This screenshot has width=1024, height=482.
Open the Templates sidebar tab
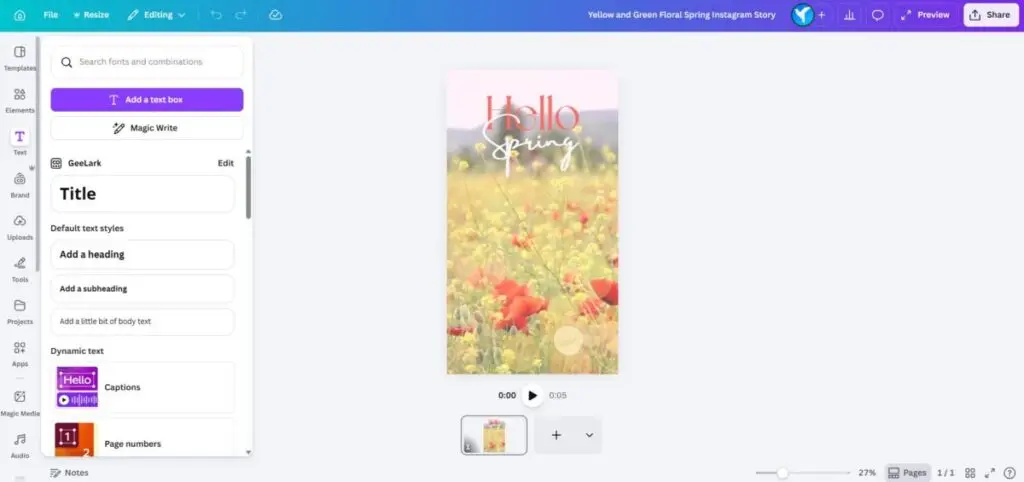pos(20,57)
